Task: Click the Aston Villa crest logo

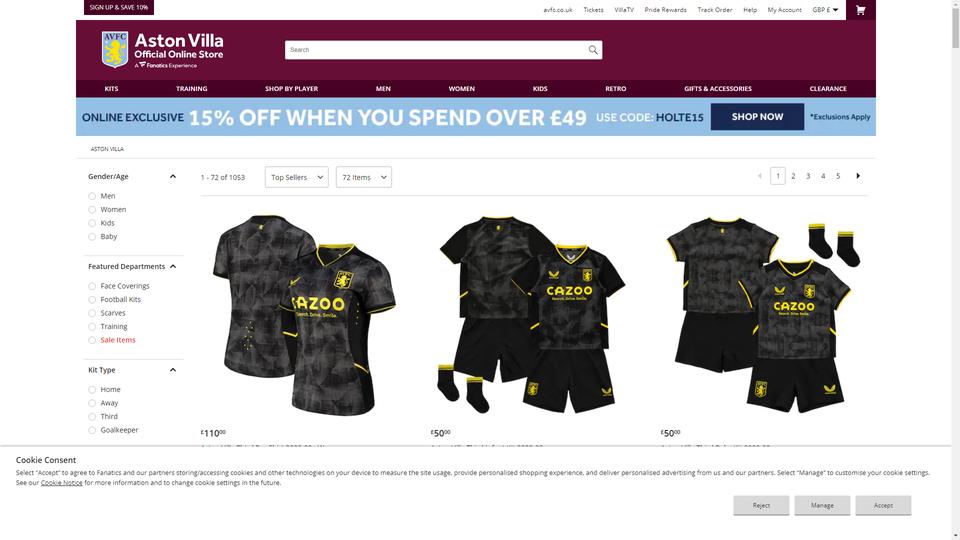Action: click(x=114, y=50)
